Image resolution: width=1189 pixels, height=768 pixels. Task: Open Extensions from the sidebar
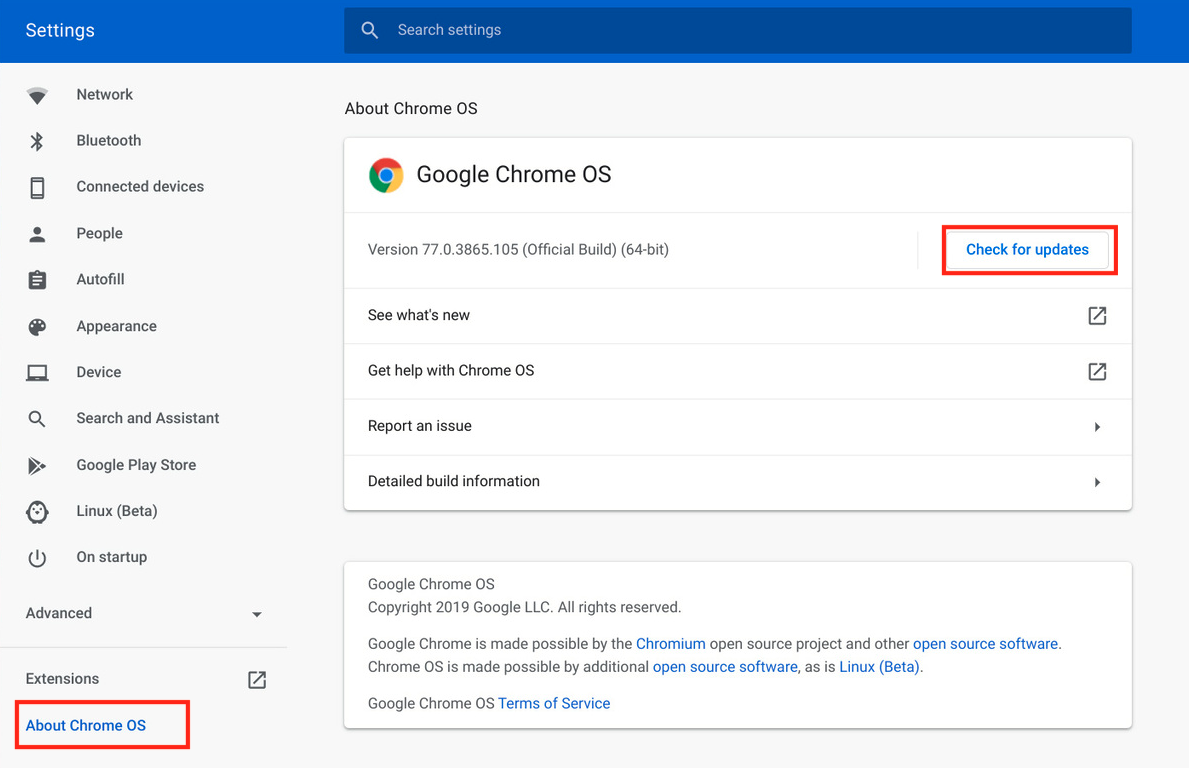[62, 679]
